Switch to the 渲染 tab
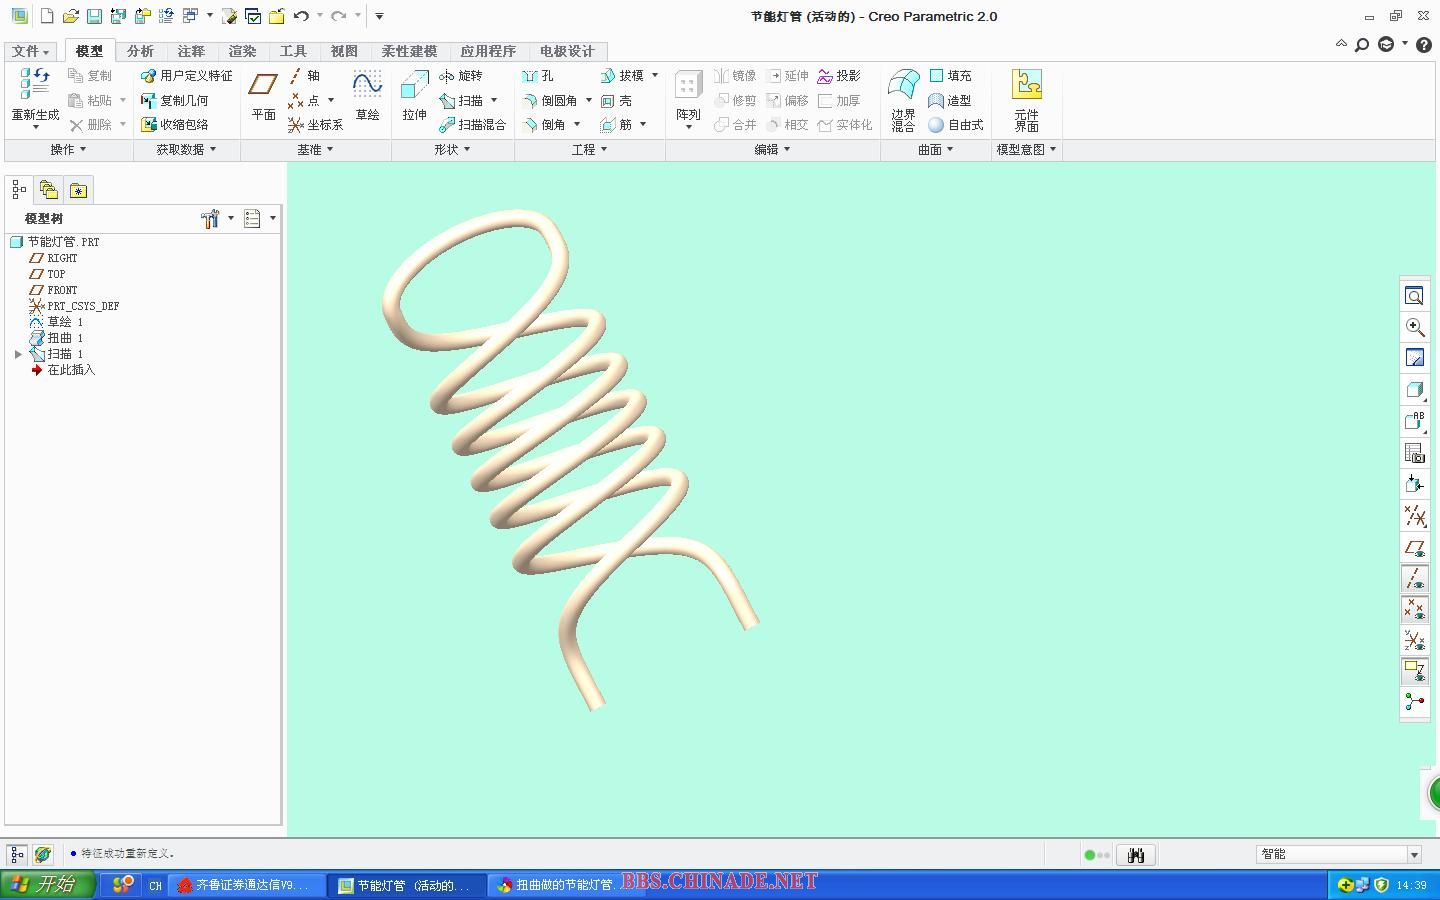Image resolution: width=1440 pixels, height=900 pixels. click(242, 51)
